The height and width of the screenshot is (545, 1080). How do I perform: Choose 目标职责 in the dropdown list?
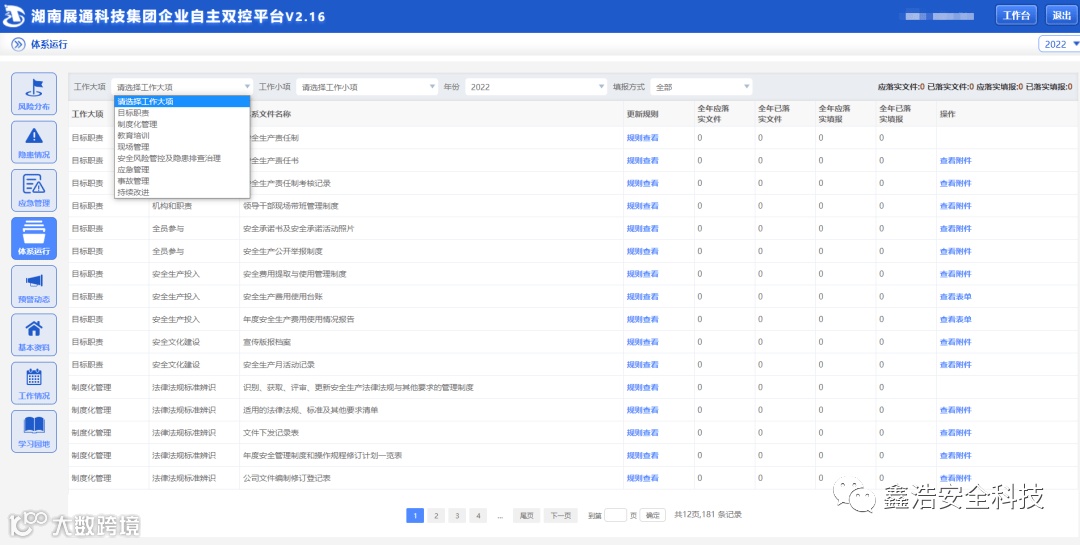coord(182,112)
